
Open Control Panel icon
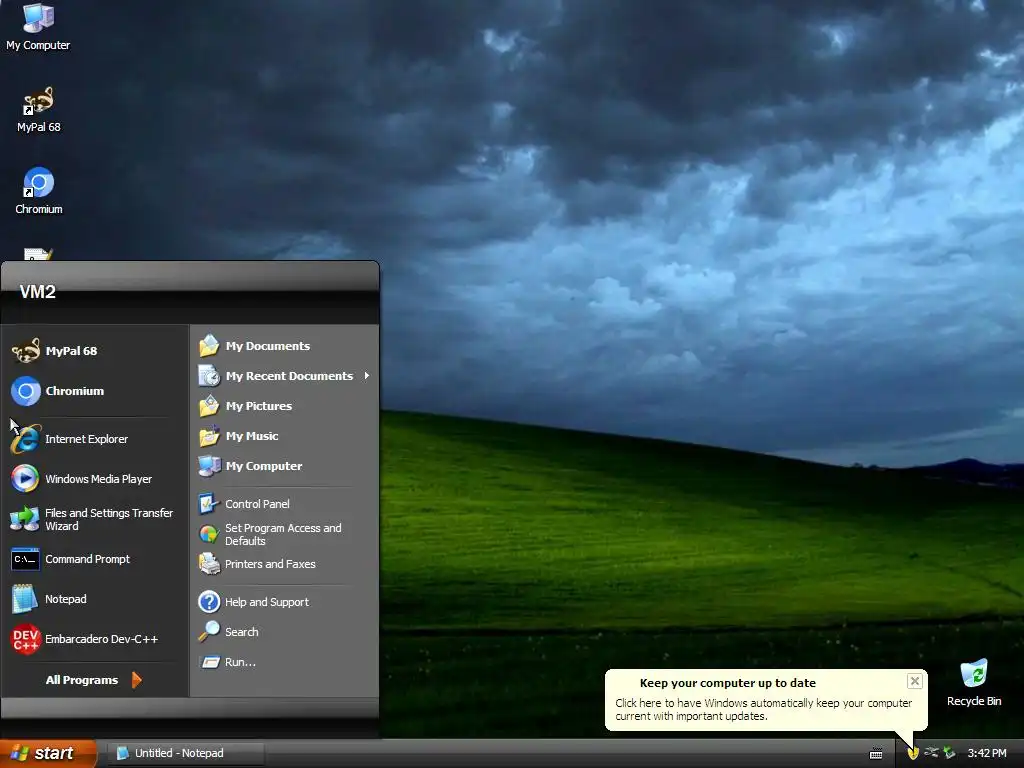[x=209, y=504]
